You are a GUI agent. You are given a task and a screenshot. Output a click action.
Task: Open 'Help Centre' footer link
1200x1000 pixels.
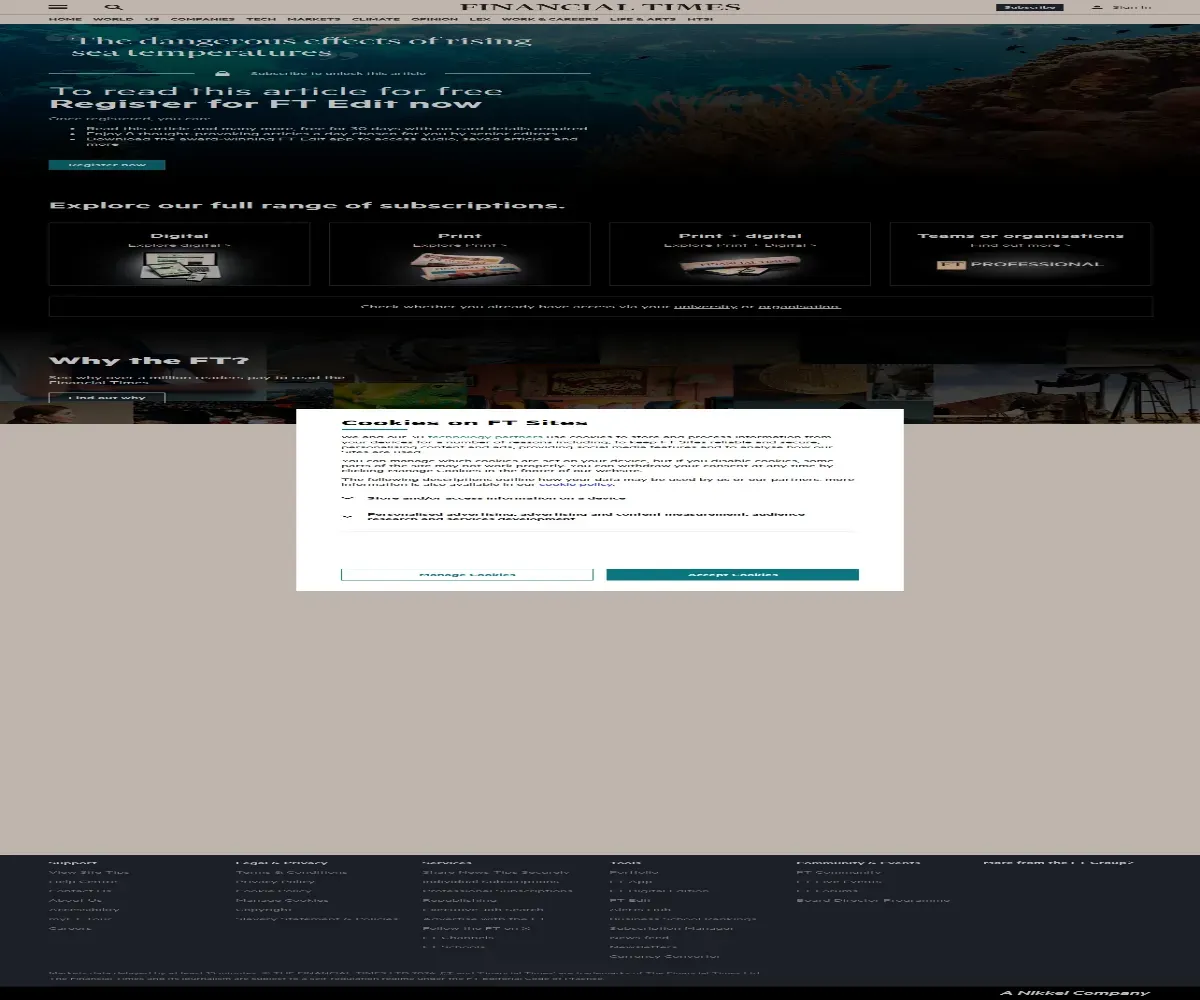[x=83, y=881]
